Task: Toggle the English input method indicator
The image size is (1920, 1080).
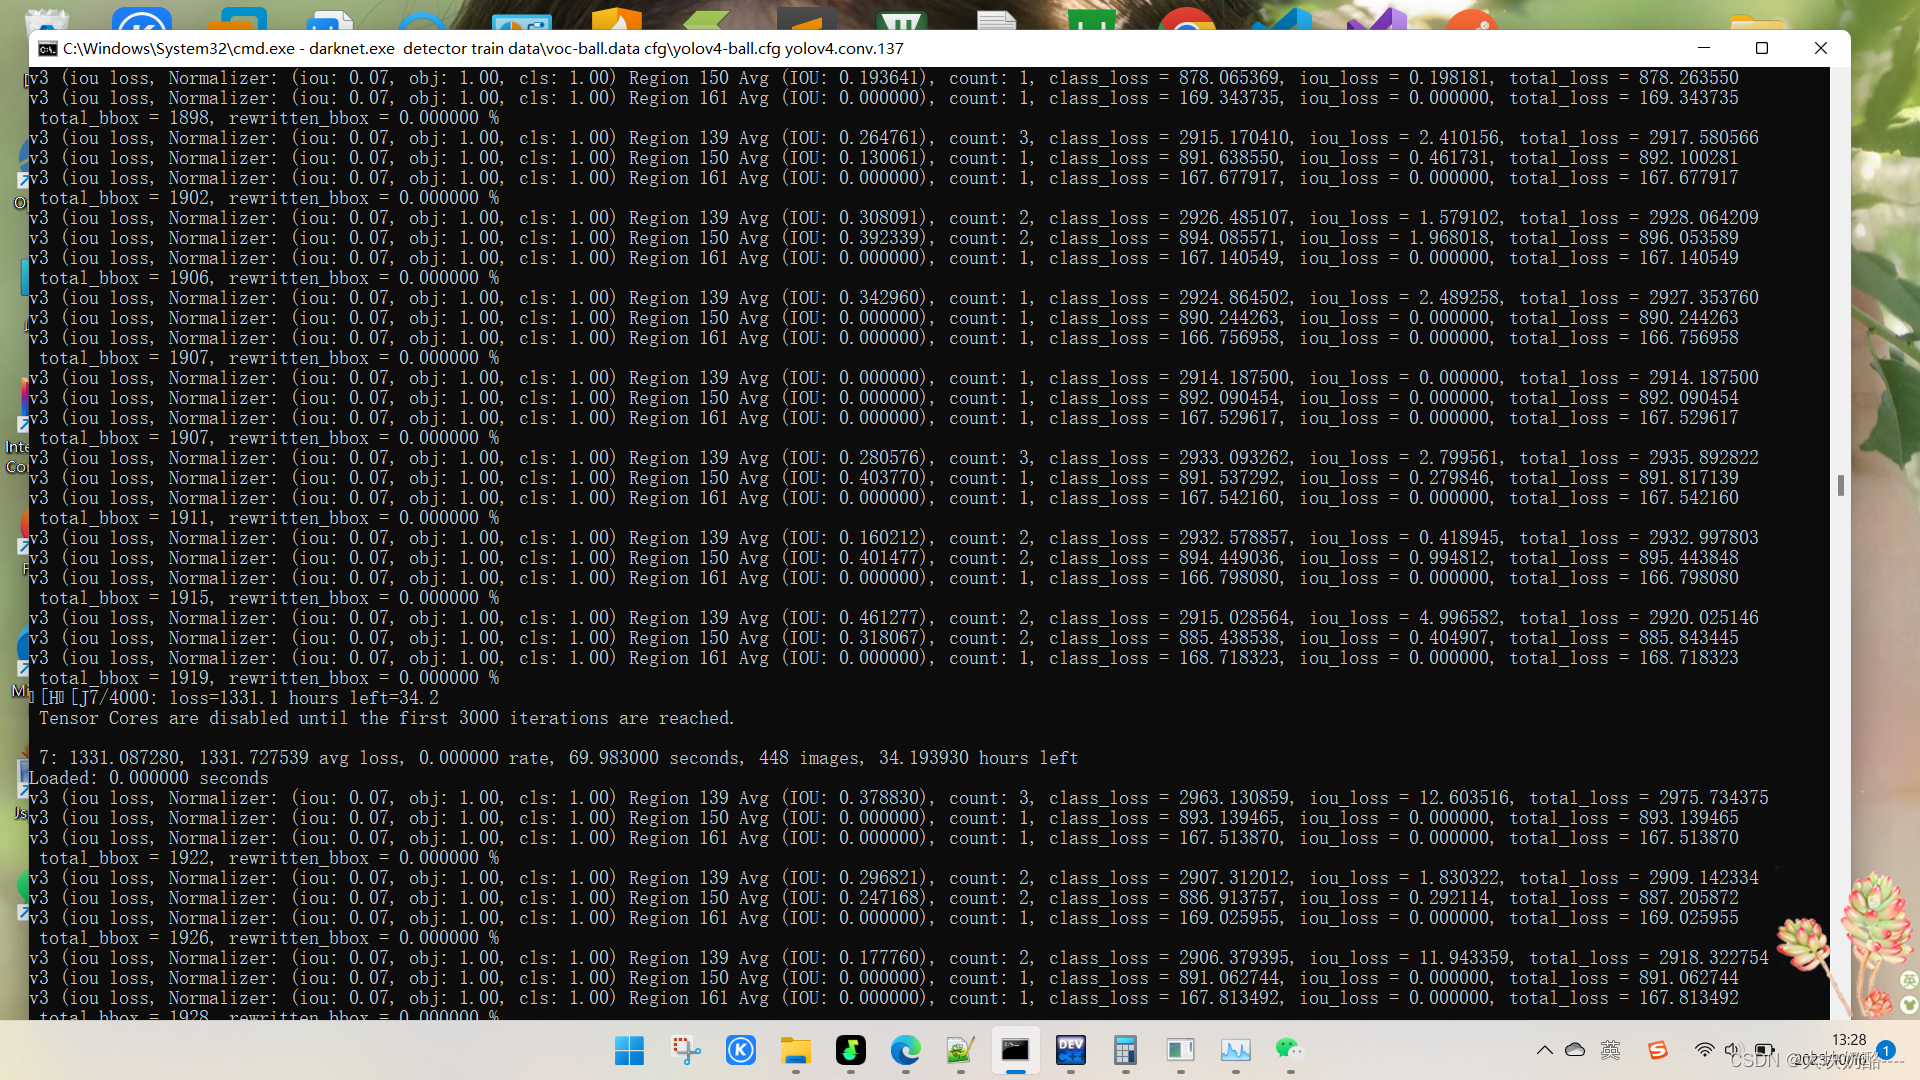Action: [1610, 1050]
